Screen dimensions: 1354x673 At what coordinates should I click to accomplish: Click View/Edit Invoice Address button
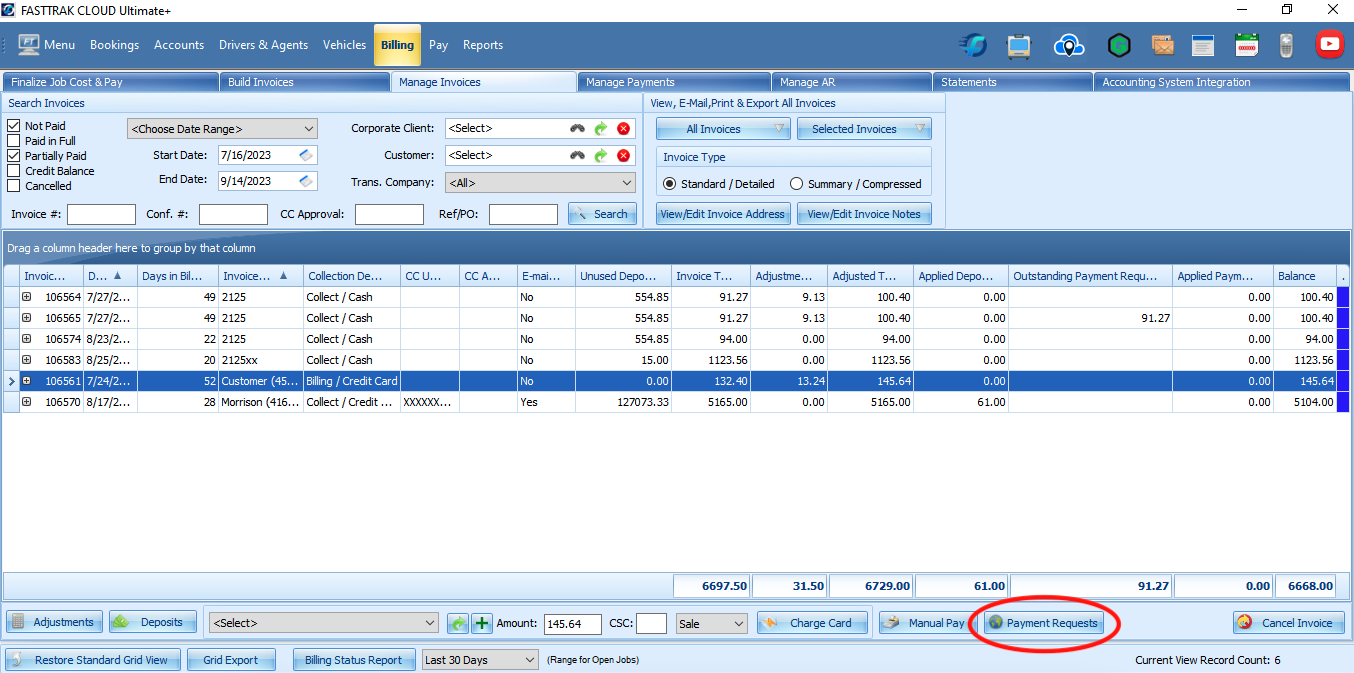(723, 214)
